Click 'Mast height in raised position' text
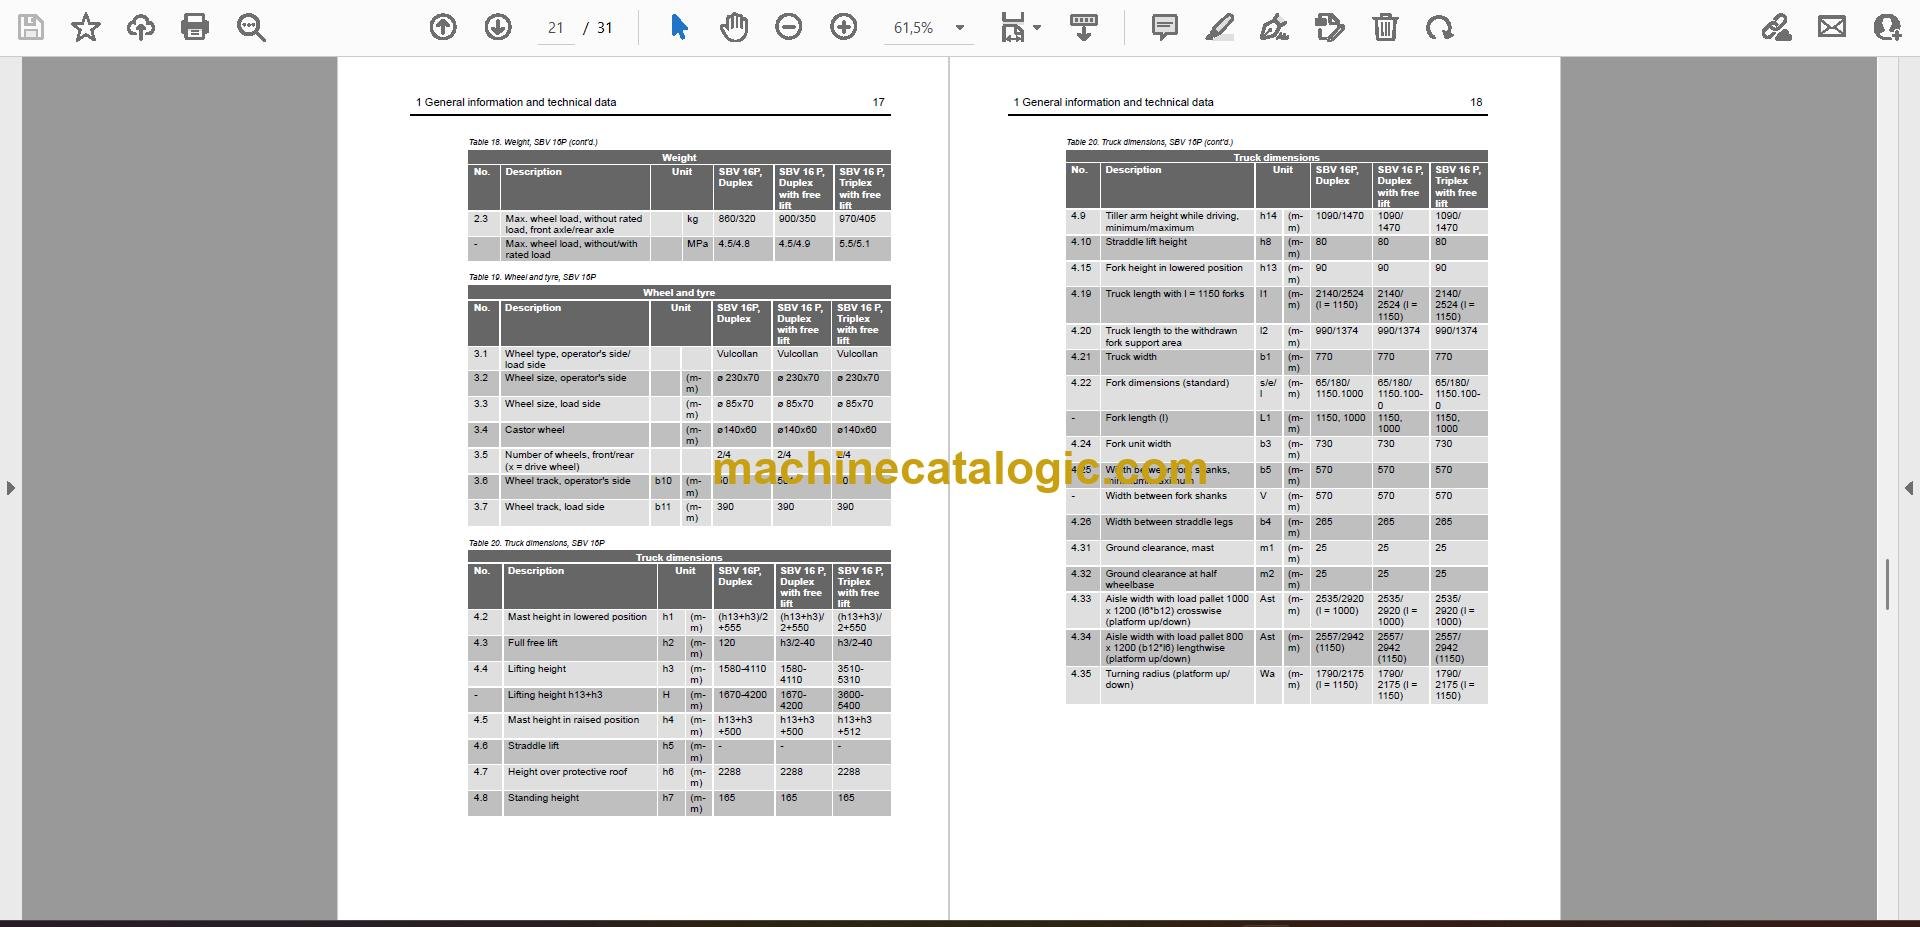This screenshot has width=1920, height=927. pos(573,720)
